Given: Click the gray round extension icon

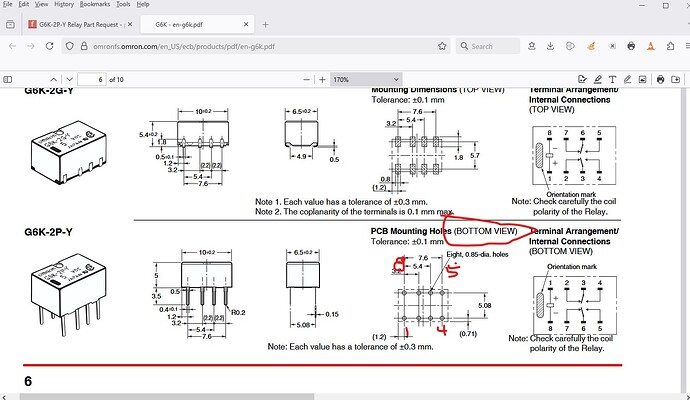Looking at the screenshot, I should click(570, 46).
